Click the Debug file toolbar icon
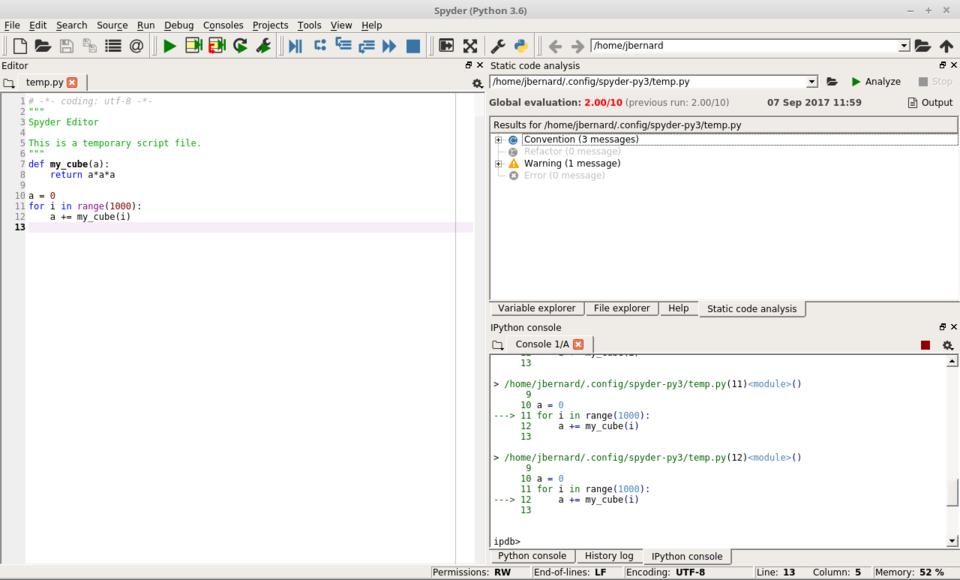The width and height of the screenshot is (960, 580). (x=295, y=46)
